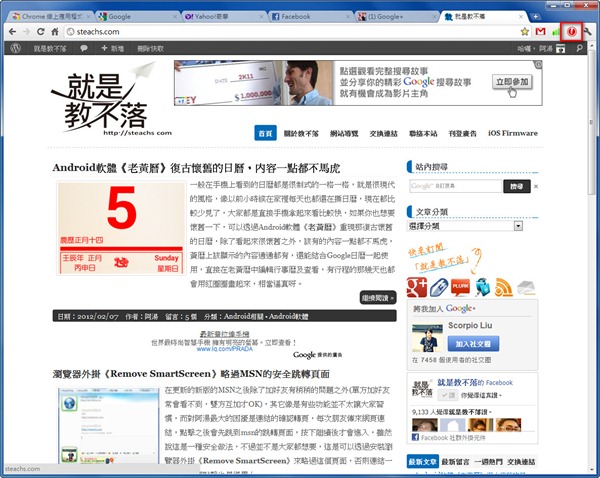Screen dimensions: 600x478
Task: Open the Android軟體《老黃曆》article title
Action: click(x=196, y=168)
